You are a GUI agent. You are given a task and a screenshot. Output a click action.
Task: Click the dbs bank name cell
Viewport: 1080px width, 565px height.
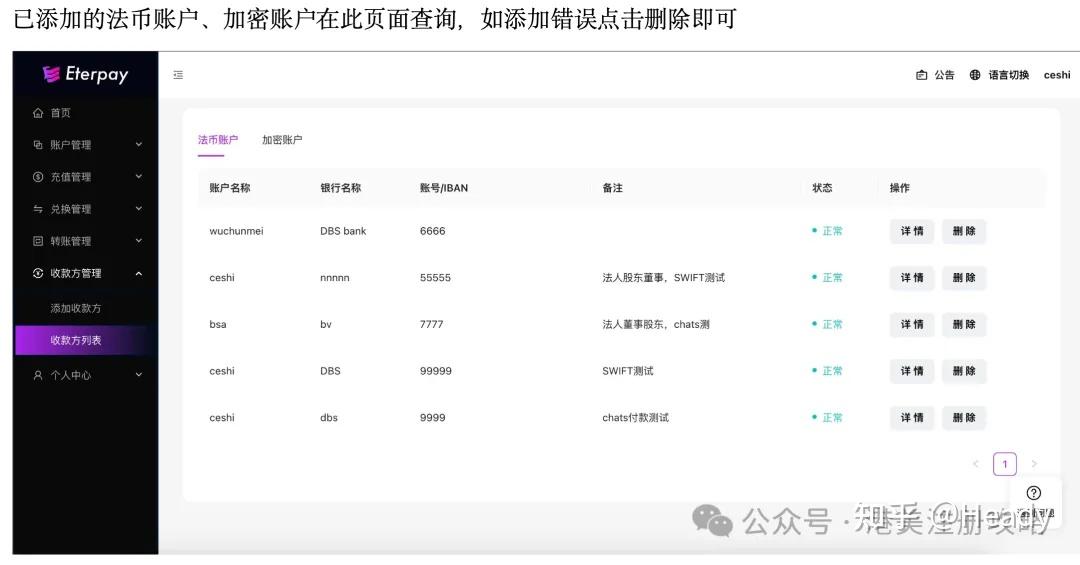pos(329,418)
